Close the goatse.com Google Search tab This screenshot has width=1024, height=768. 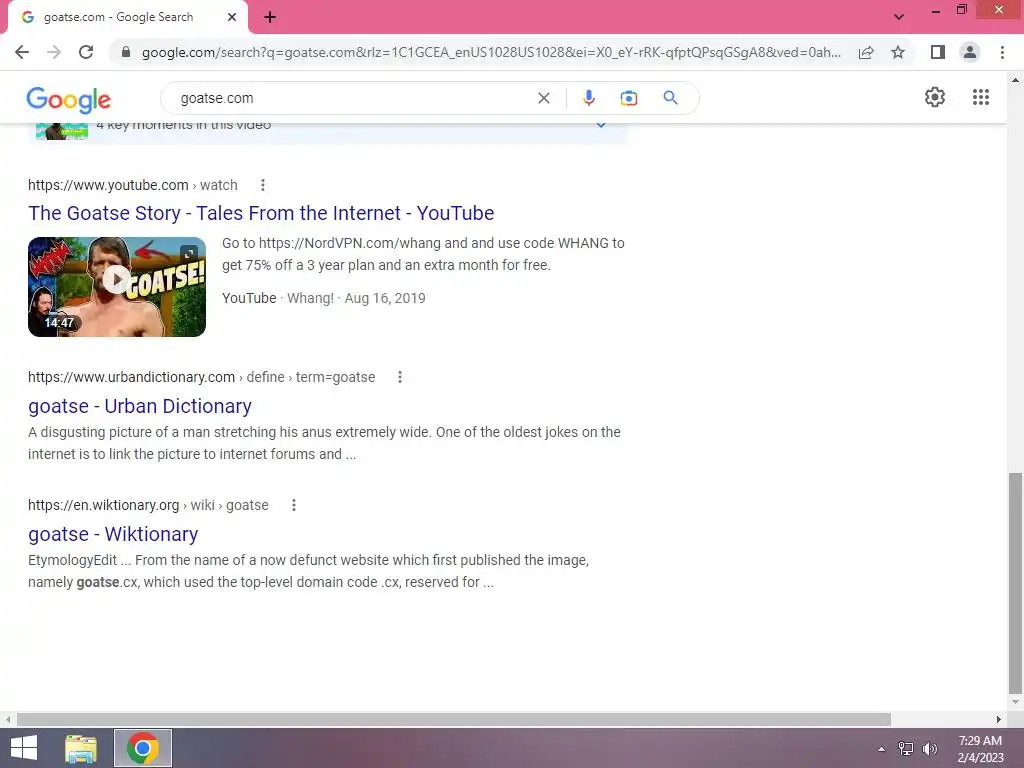pos(232,18)
